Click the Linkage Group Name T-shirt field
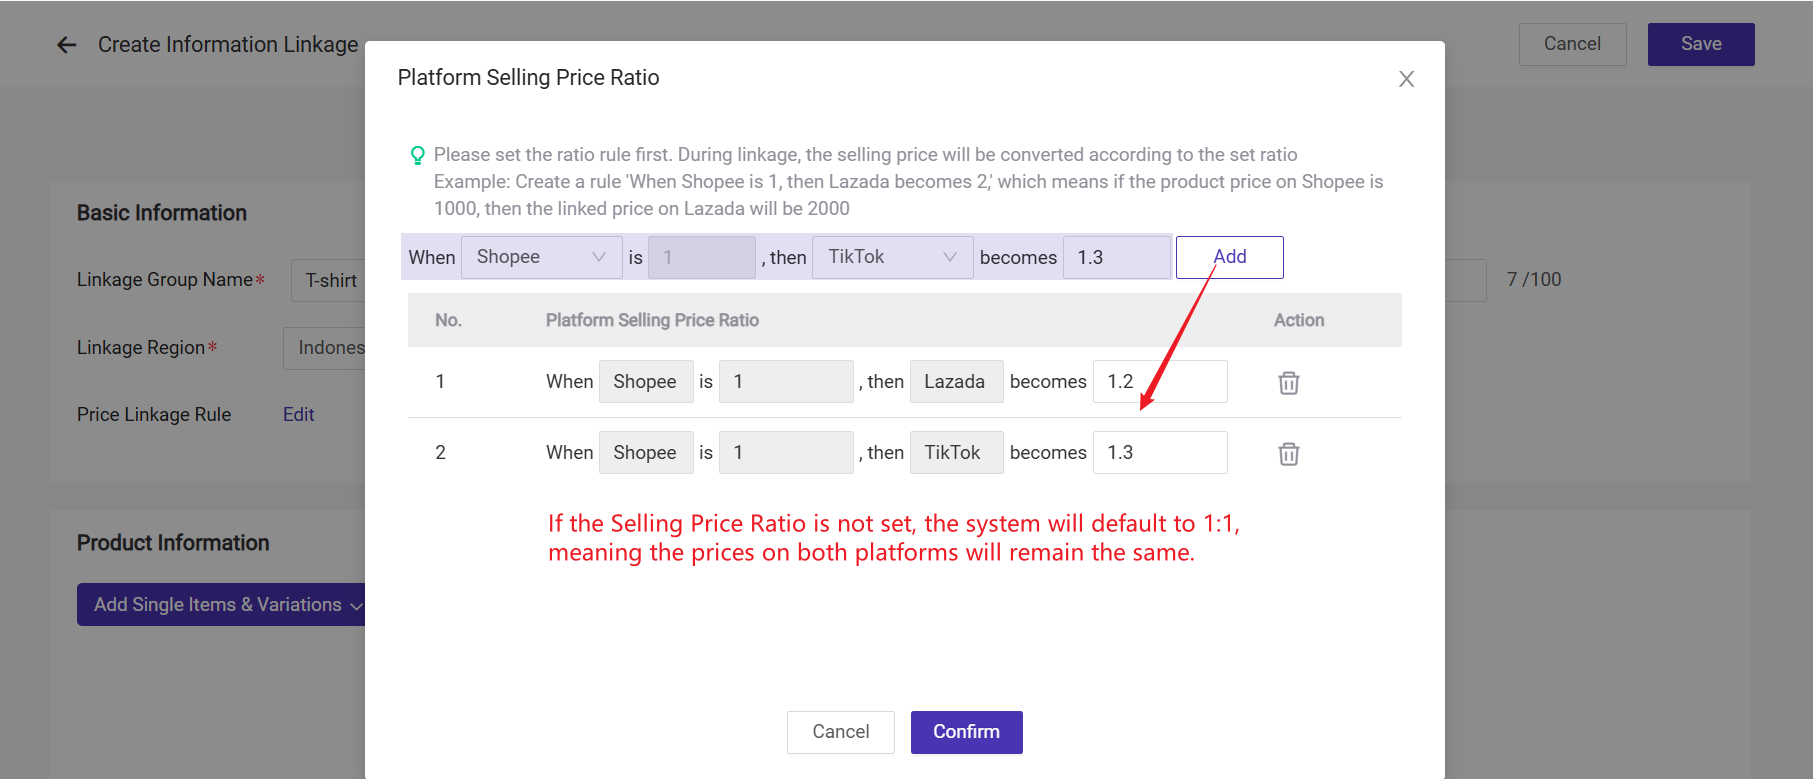The image size is (1813, 779). [x=330, y=281]
